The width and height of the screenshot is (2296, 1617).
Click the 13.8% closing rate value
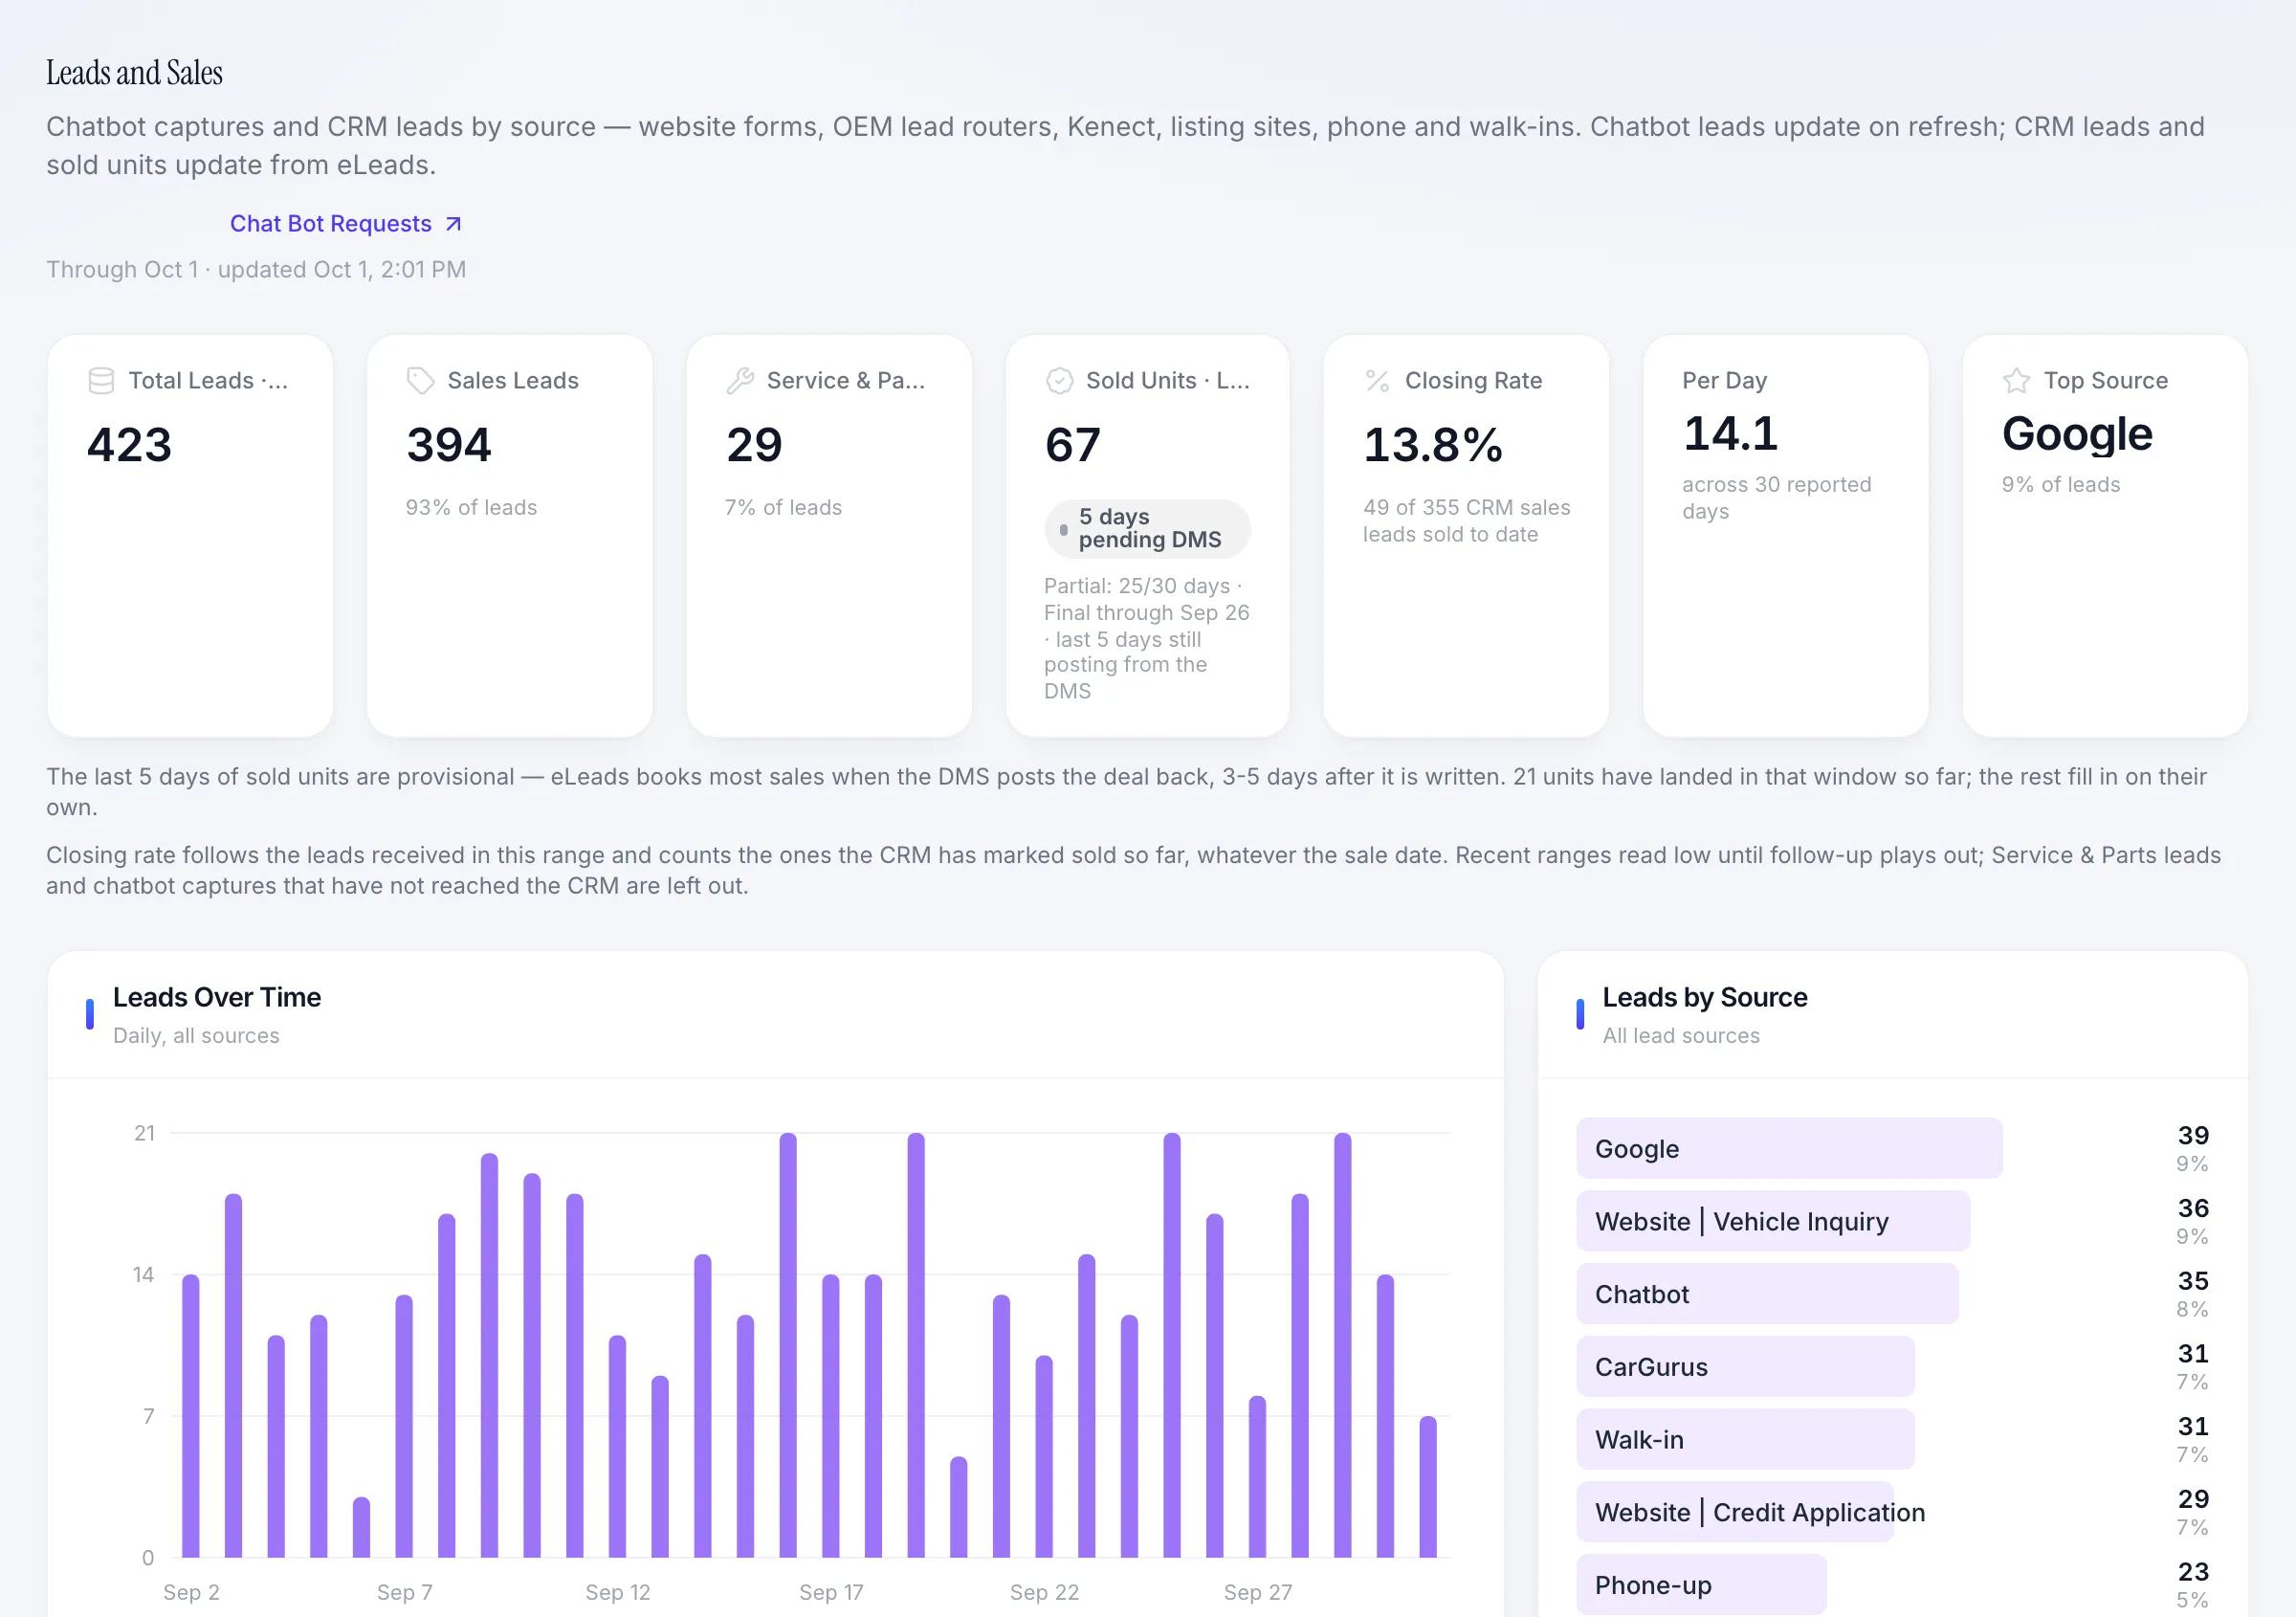(x=1433, y=445)
